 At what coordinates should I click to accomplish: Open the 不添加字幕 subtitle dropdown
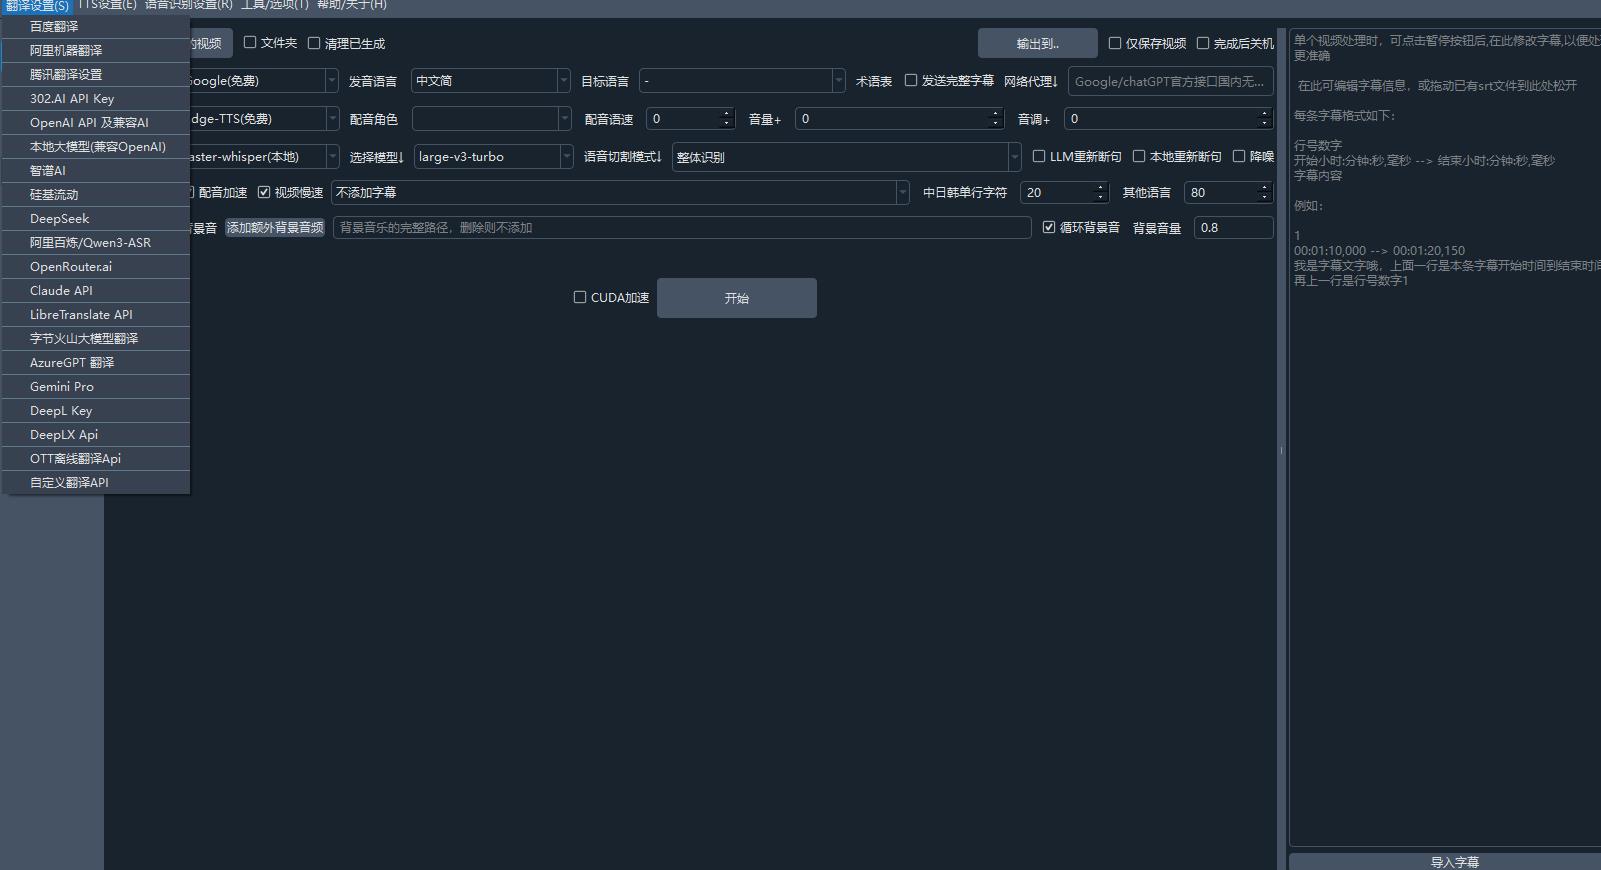coord(902,193)
